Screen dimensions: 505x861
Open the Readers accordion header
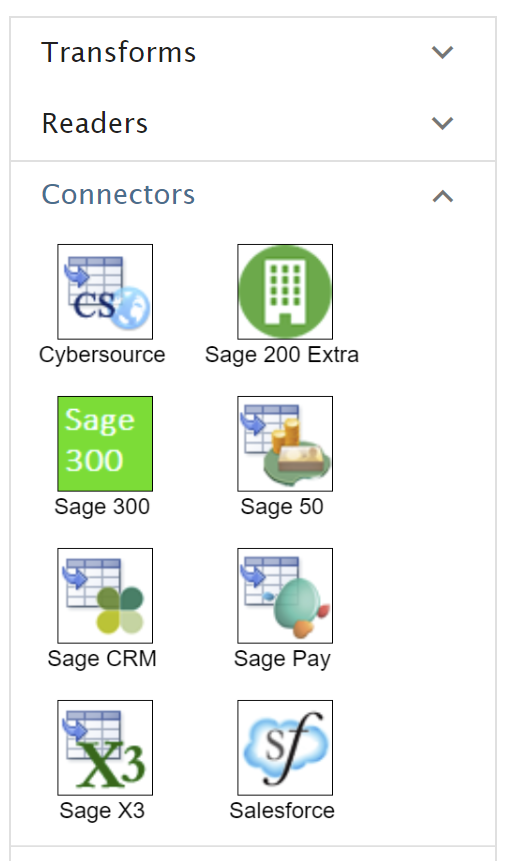252,124
